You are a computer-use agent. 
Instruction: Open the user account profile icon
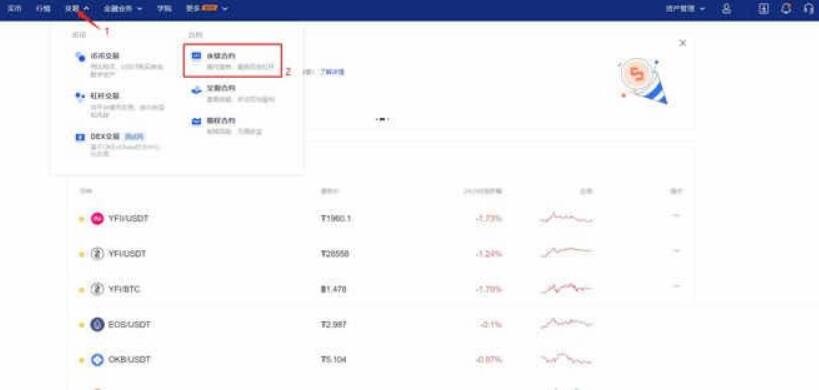tap(726, 9)
